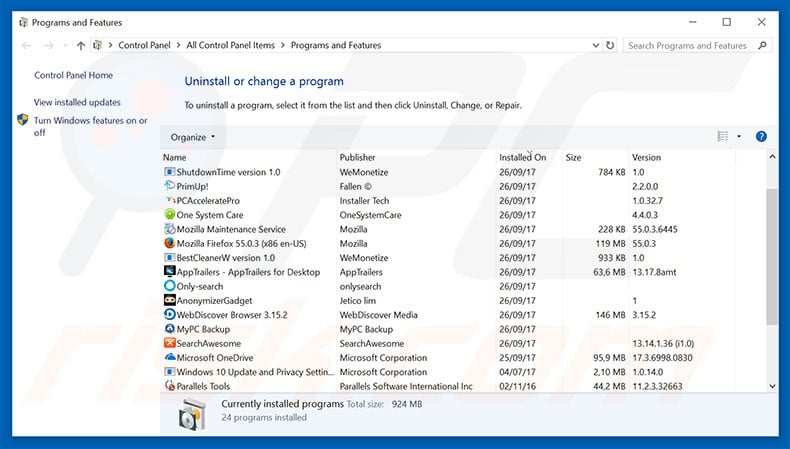Click the PCAcceleratePro program icon
Image resolution: width=790 pixels, height=449 pixels.
170,200
